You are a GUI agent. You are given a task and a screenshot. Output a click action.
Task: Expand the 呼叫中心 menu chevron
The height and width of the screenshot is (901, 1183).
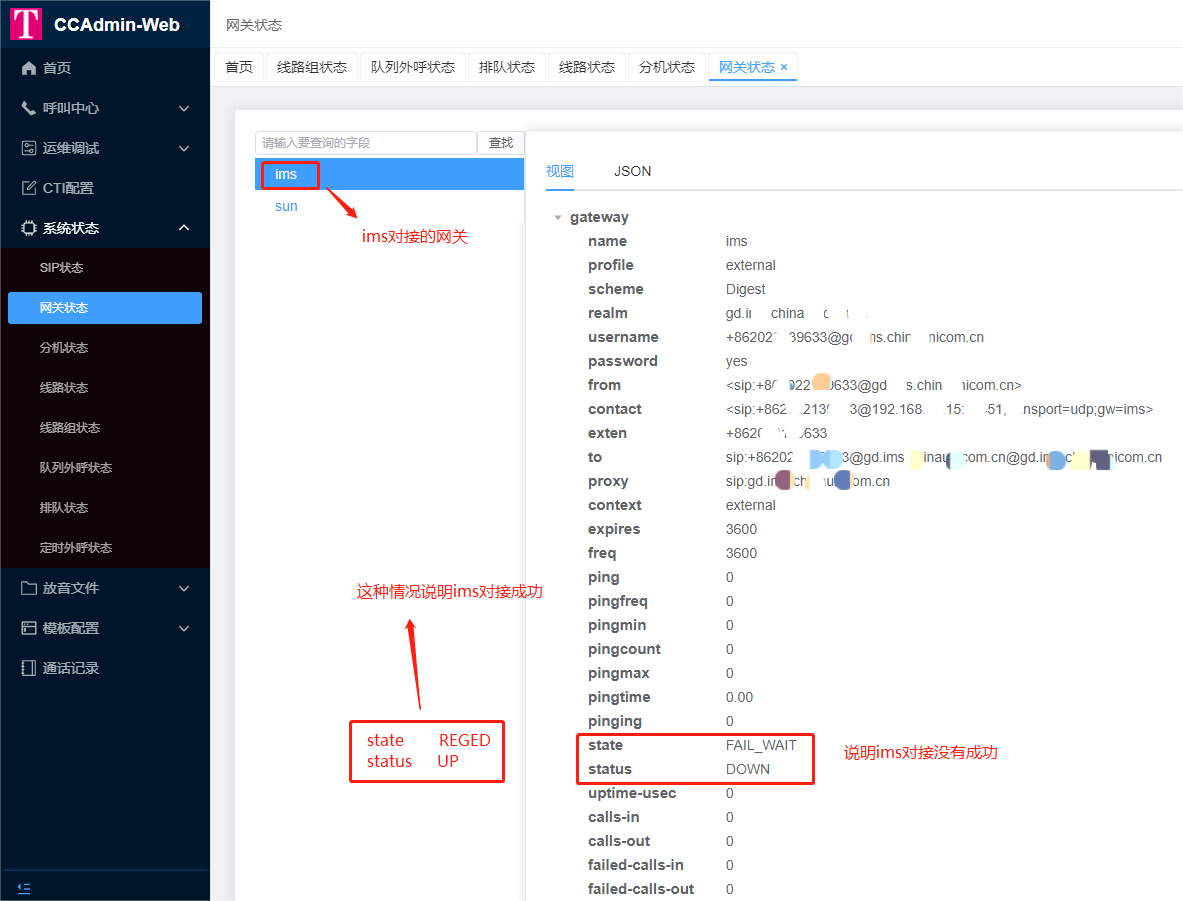[x=184, y=108]
